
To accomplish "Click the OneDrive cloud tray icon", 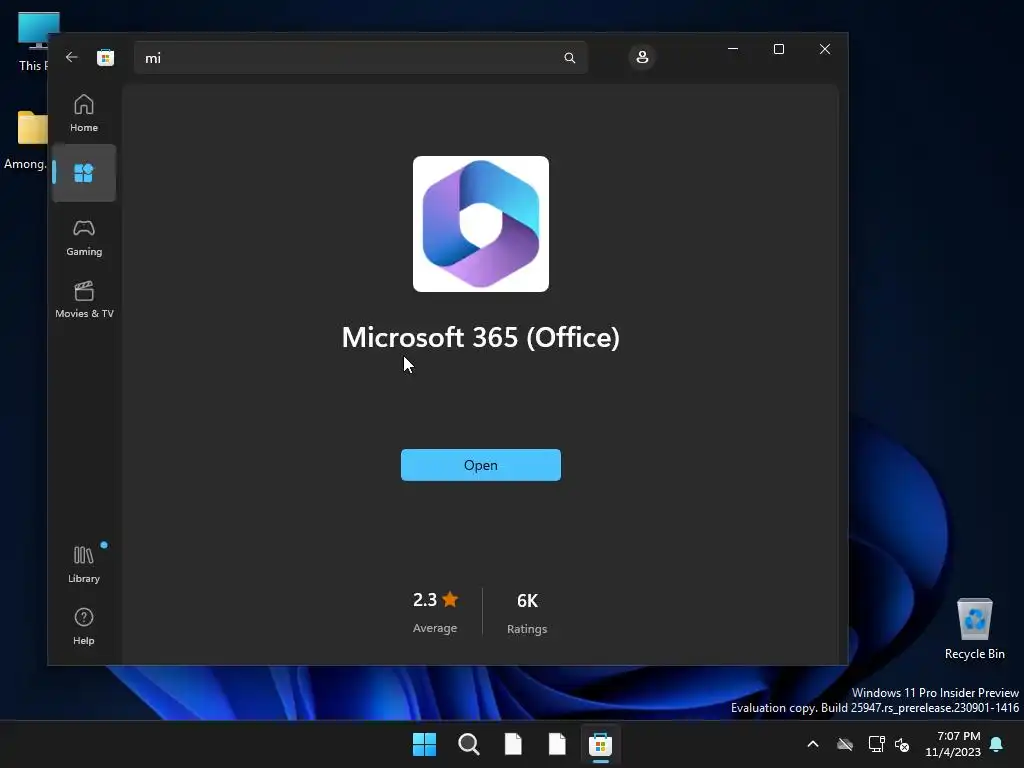I will pyautogui.click(x=845, y=744).
